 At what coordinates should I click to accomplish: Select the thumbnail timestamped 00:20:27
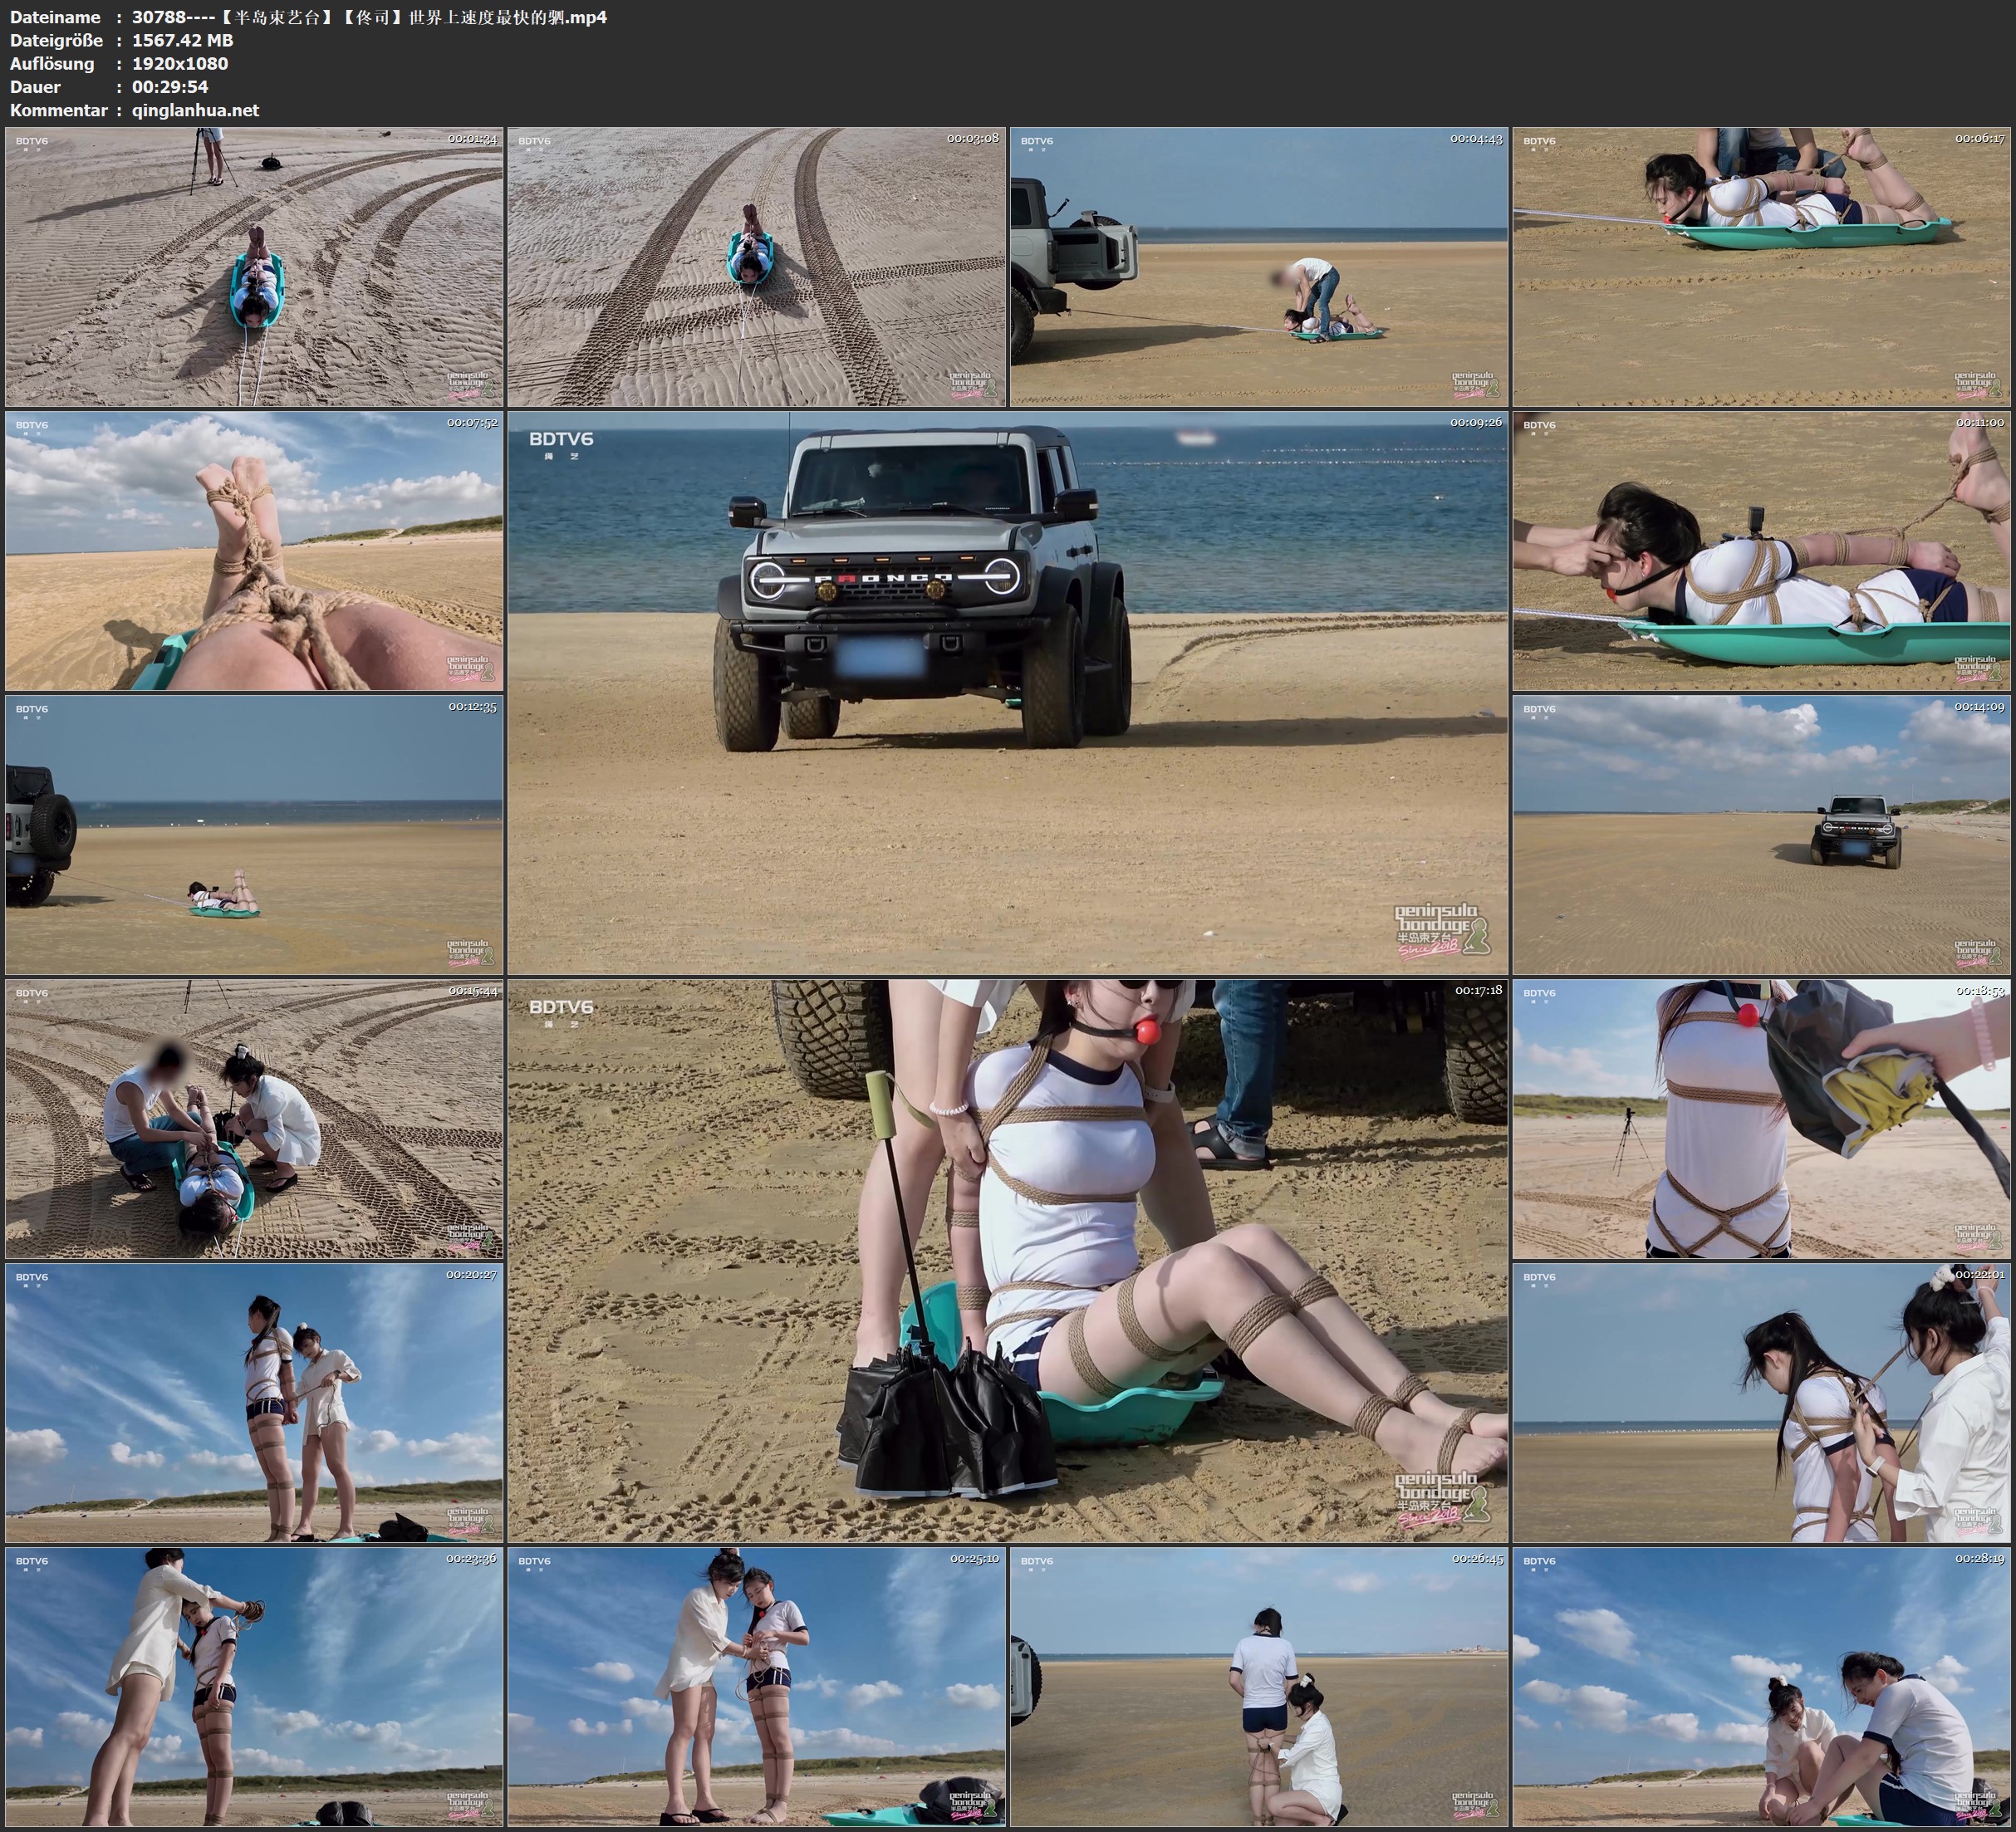(254, 1403)
